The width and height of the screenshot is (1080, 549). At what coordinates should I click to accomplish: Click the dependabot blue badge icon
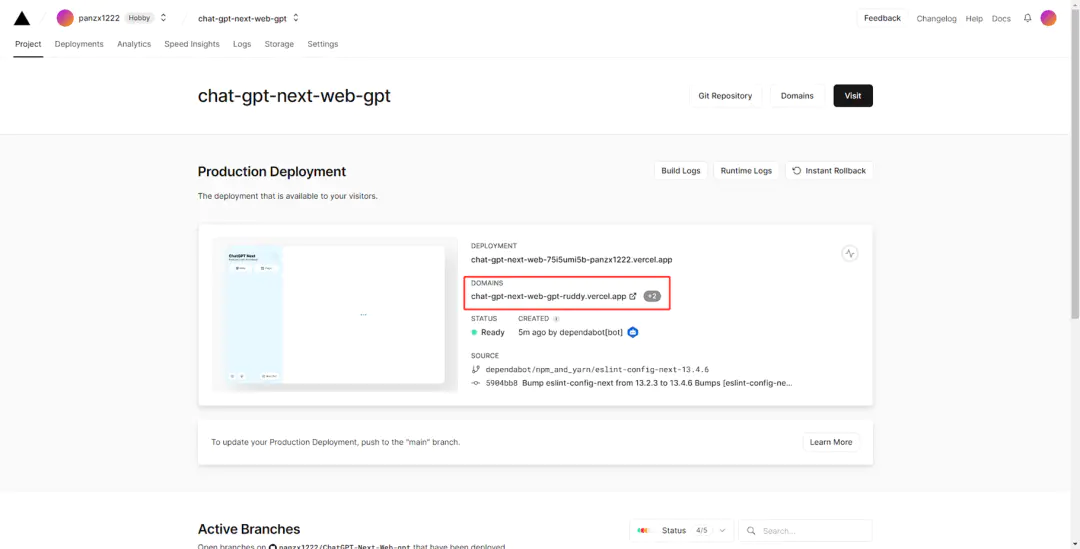[633, 332]
